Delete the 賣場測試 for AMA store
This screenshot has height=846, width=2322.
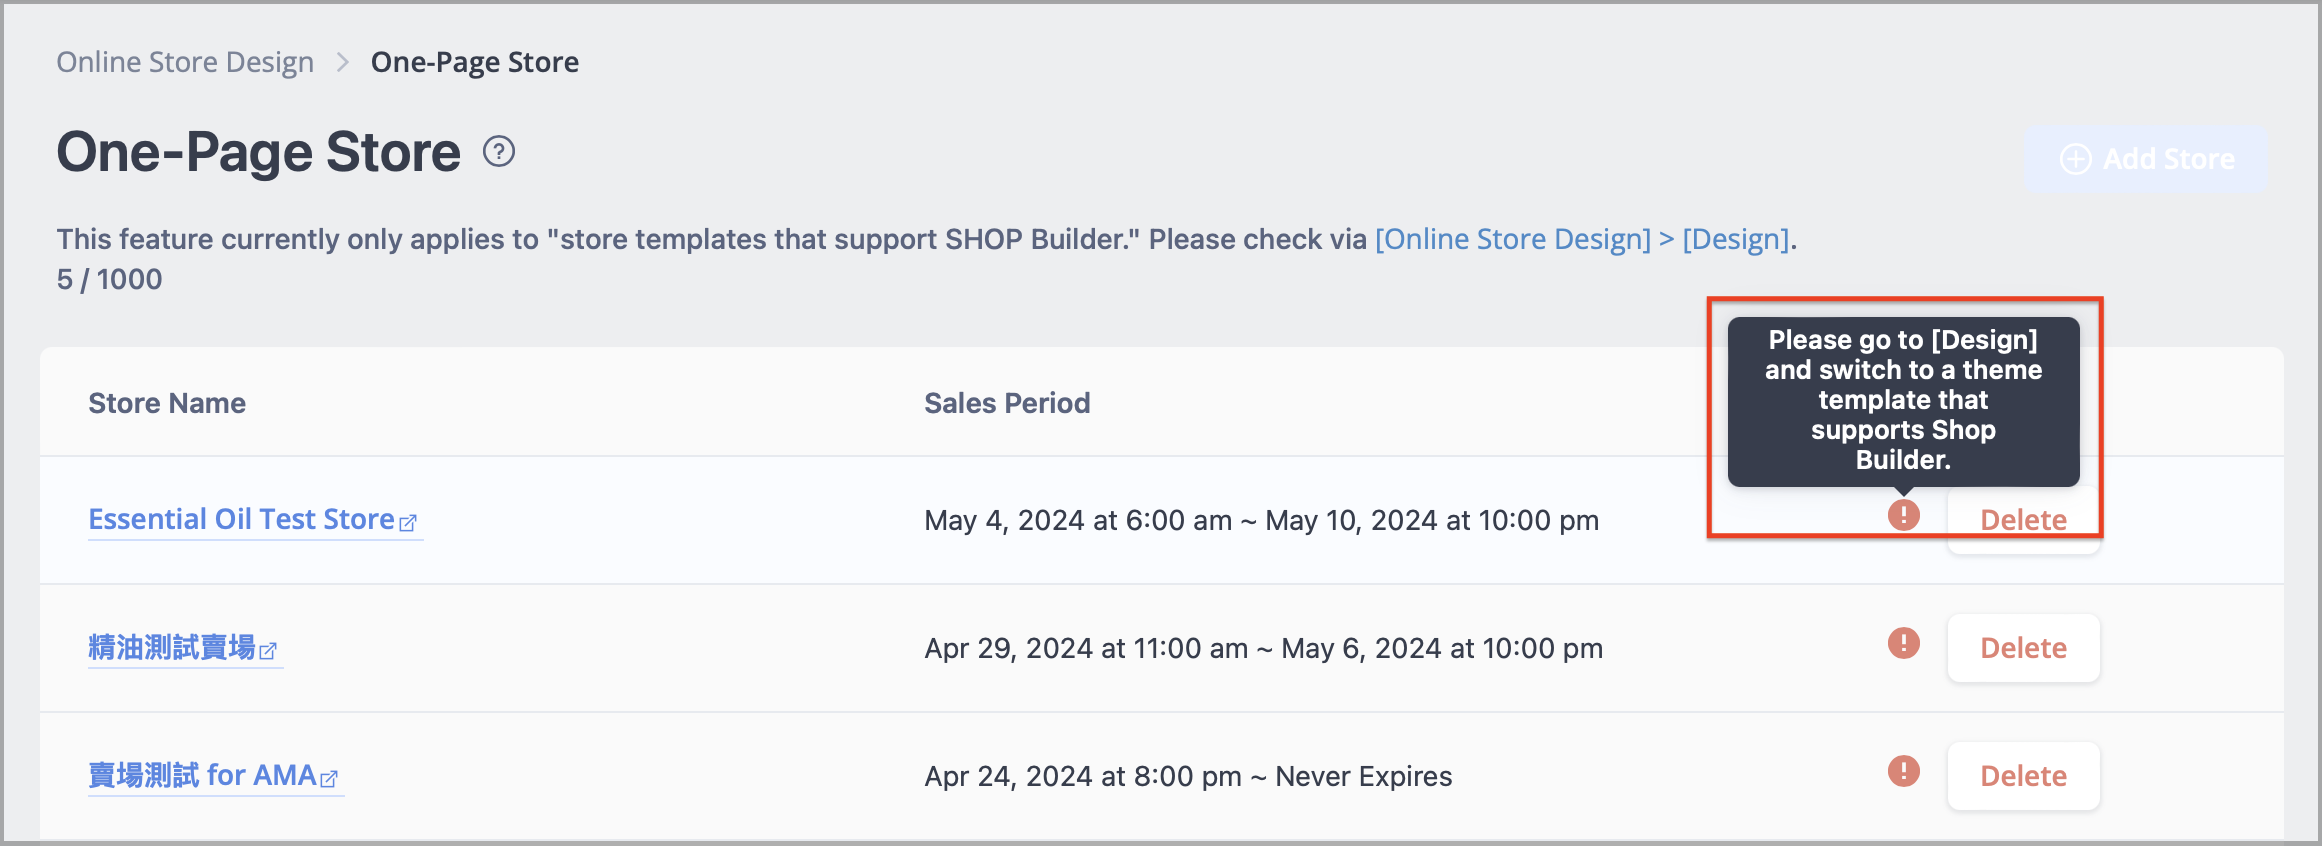(x=2022, y=775)
